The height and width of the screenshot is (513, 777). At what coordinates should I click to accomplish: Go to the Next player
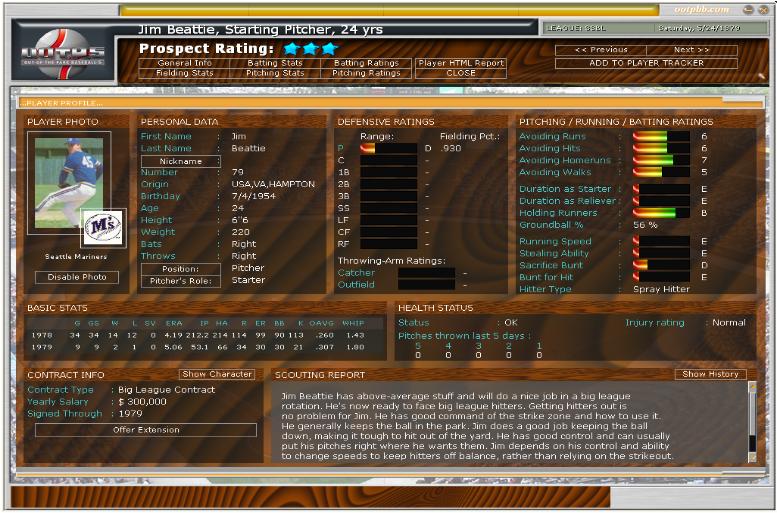point(691,50)
